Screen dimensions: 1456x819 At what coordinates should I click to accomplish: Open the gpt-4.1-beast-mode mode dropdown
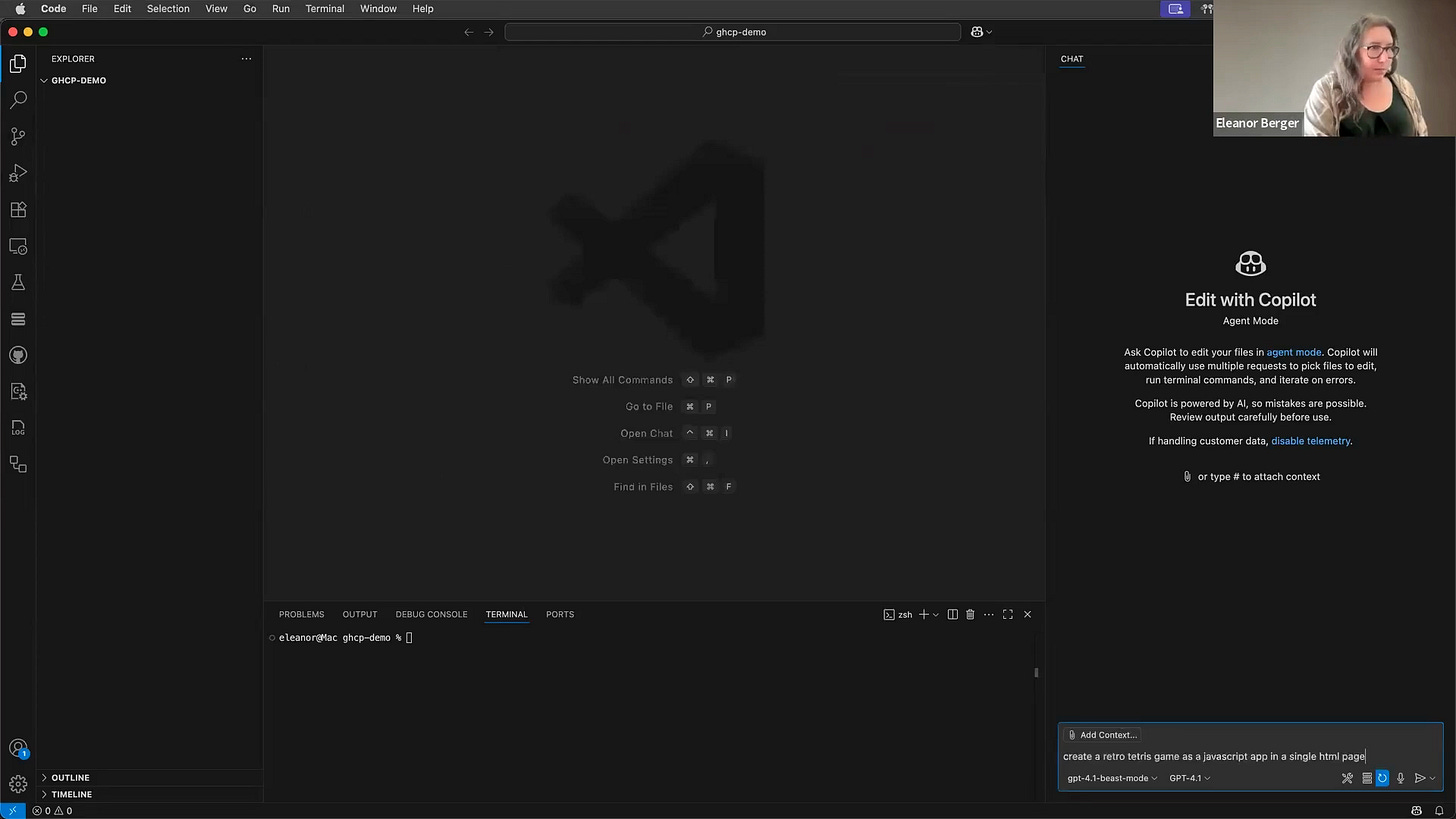(1112, 778)
